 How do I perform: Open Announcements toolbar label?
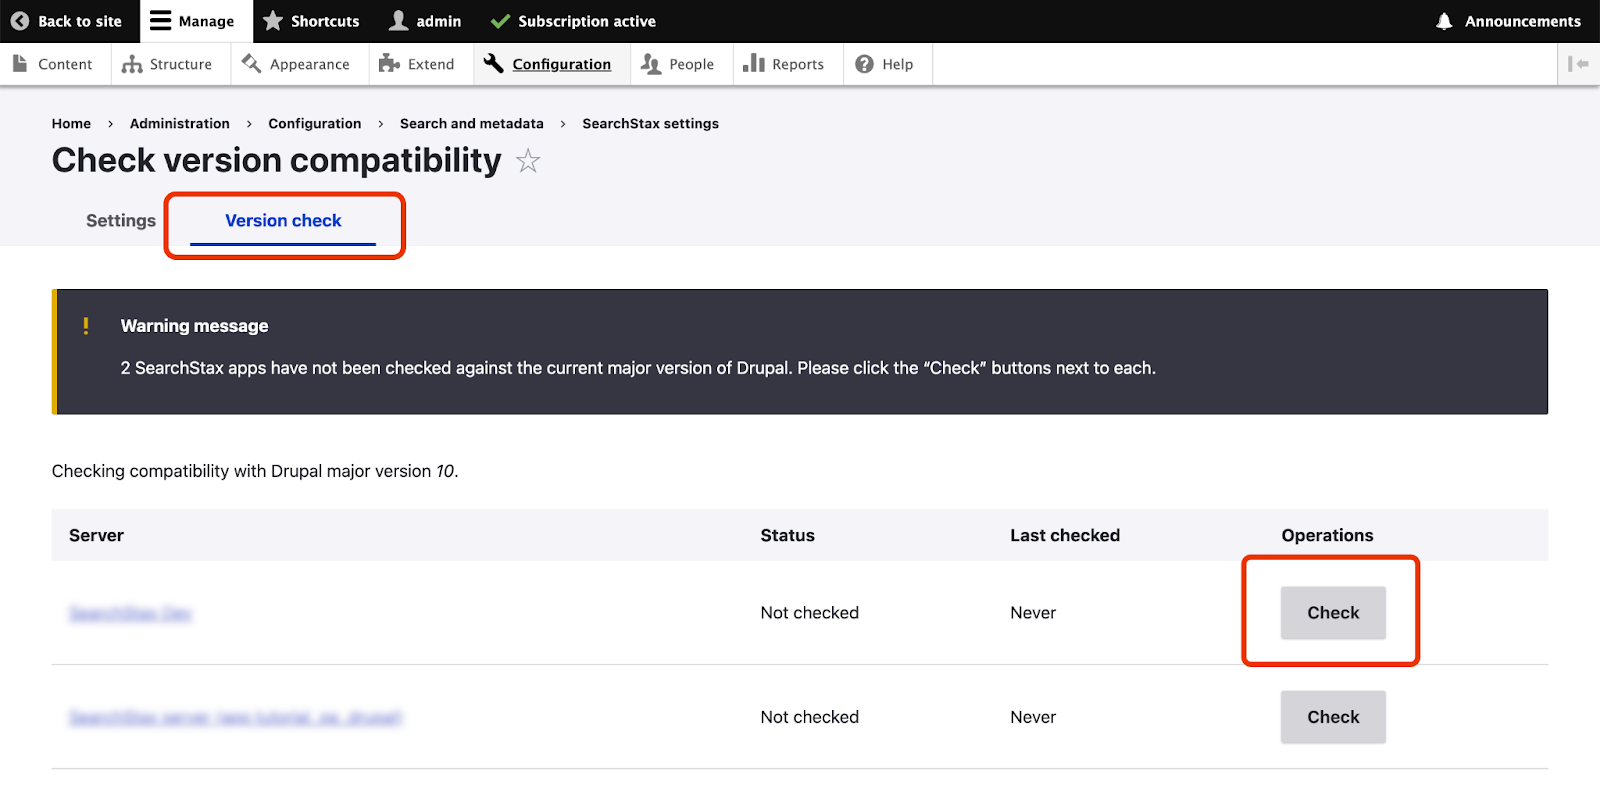pyautogui.click(x=1523, y=21)
